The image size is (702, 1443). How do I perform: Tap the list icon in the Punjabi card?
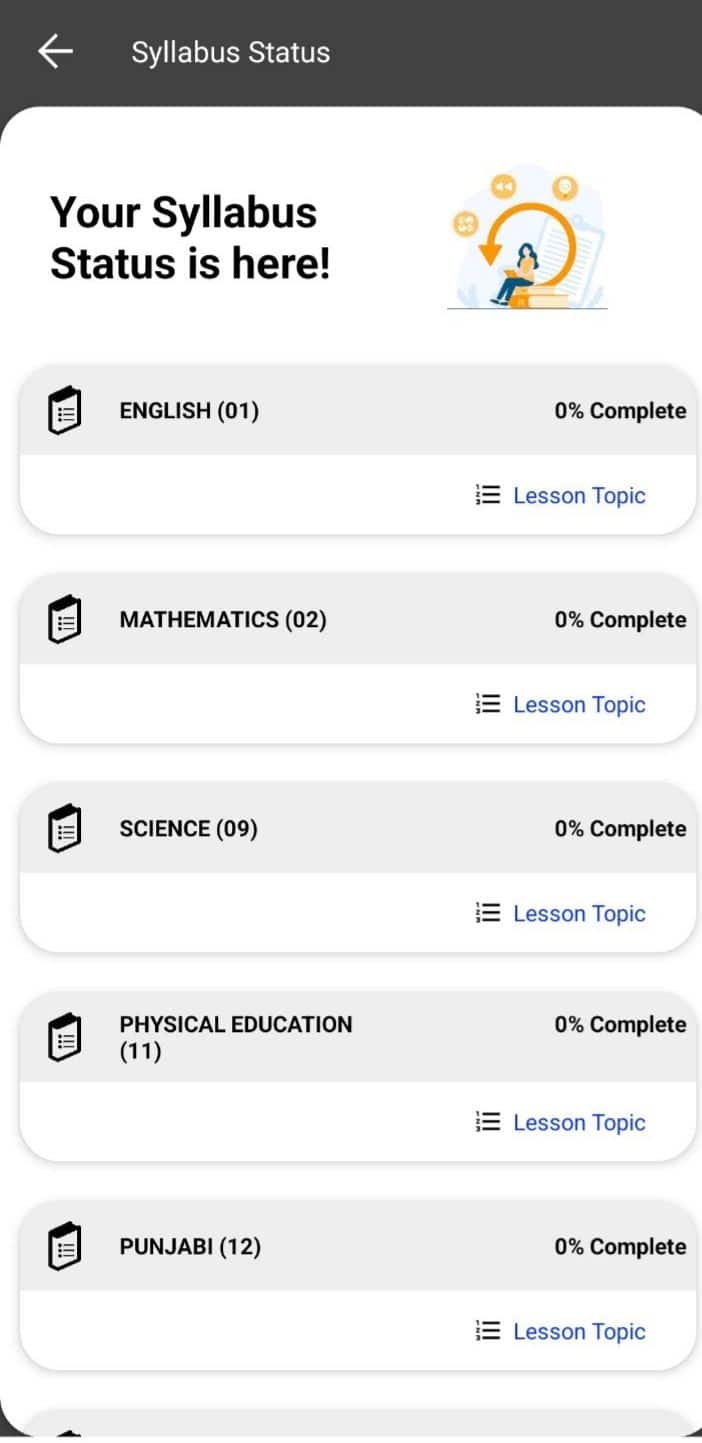tap(487, 1331)
